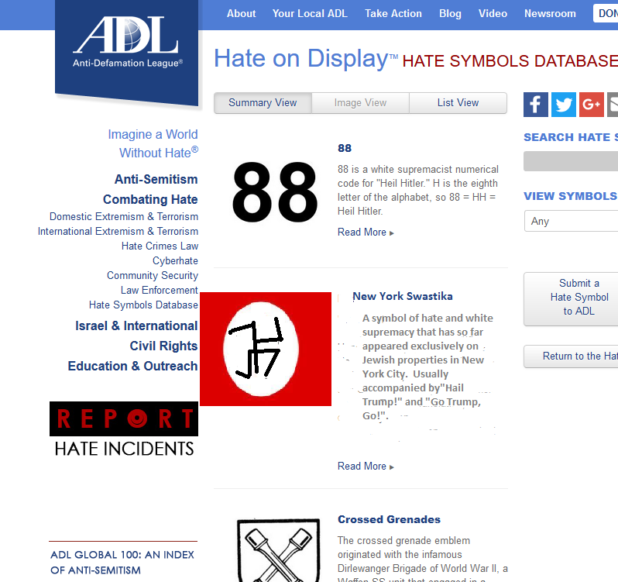
Task: Click Submit a Hate Symbol to ADL
Action: coord(571,299)
